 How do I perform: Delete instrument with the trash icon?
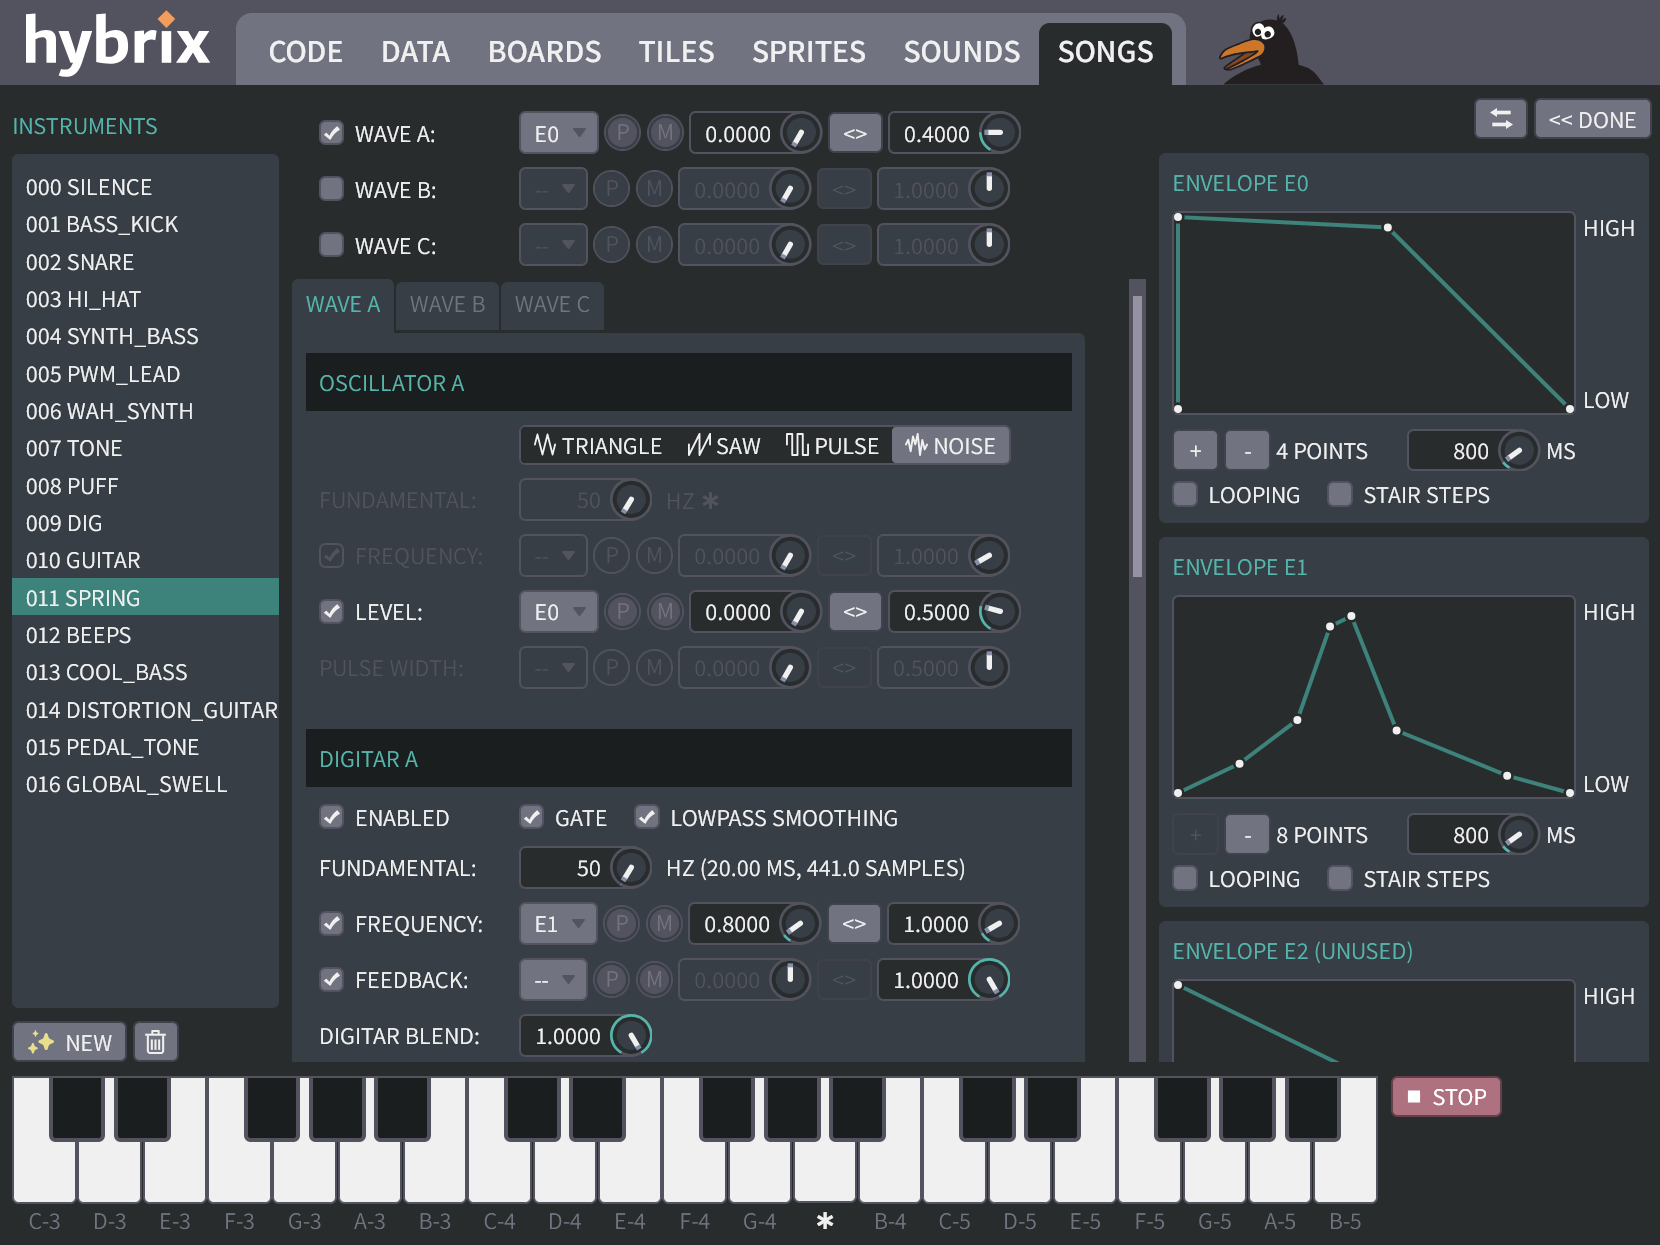155,1042
